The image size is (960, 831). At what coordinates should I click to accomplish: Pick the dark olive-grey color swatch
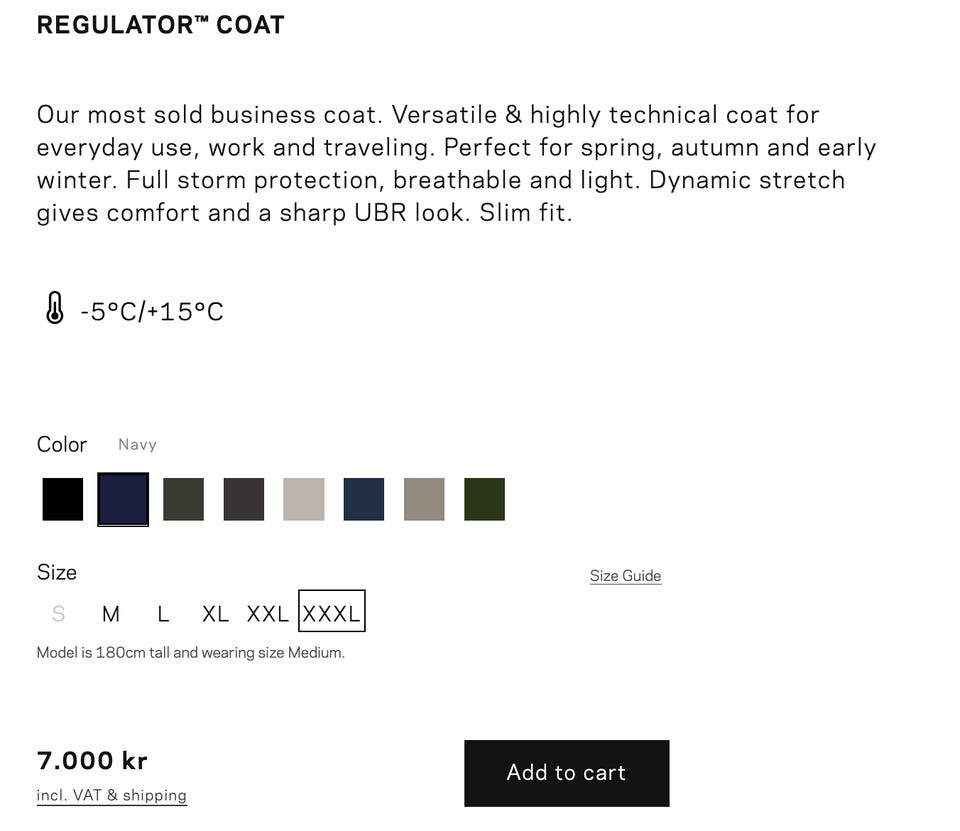[x=184, y=499]
